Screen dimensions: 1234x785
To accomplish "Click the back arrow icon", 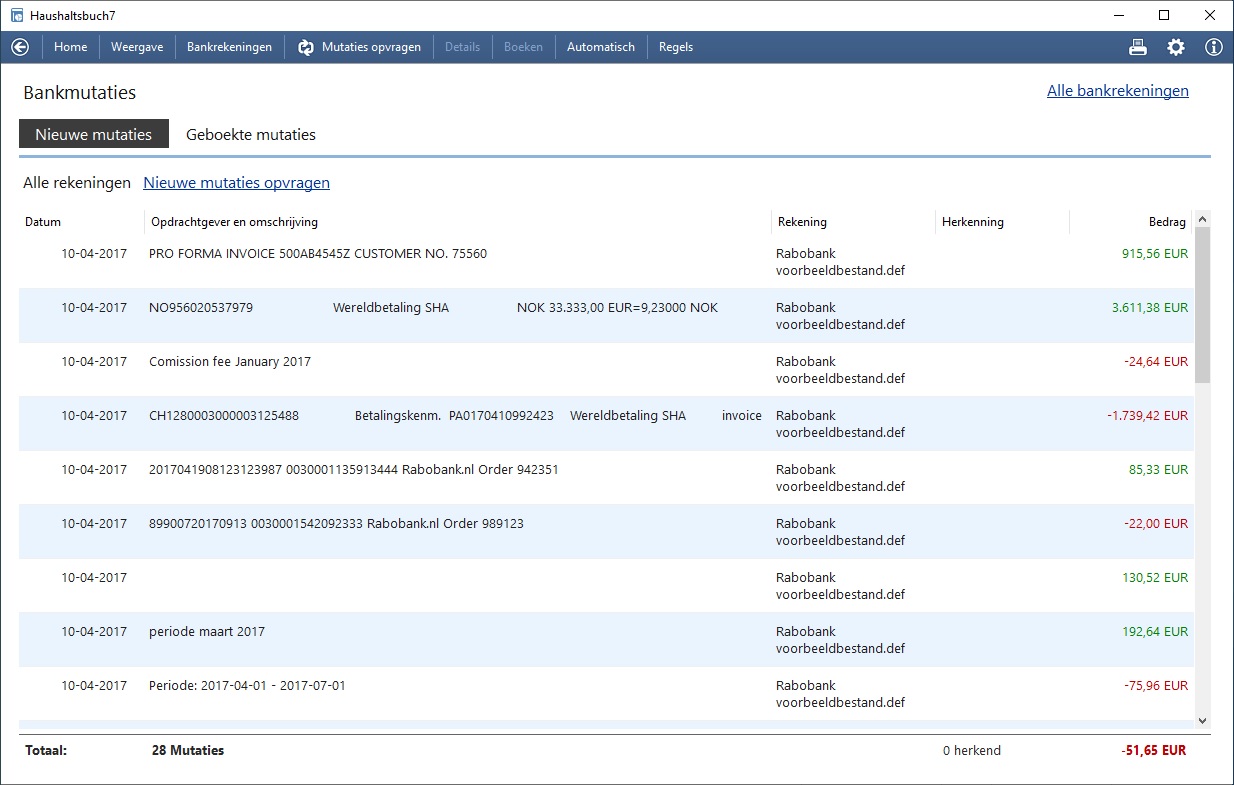I will coord(20,47).
